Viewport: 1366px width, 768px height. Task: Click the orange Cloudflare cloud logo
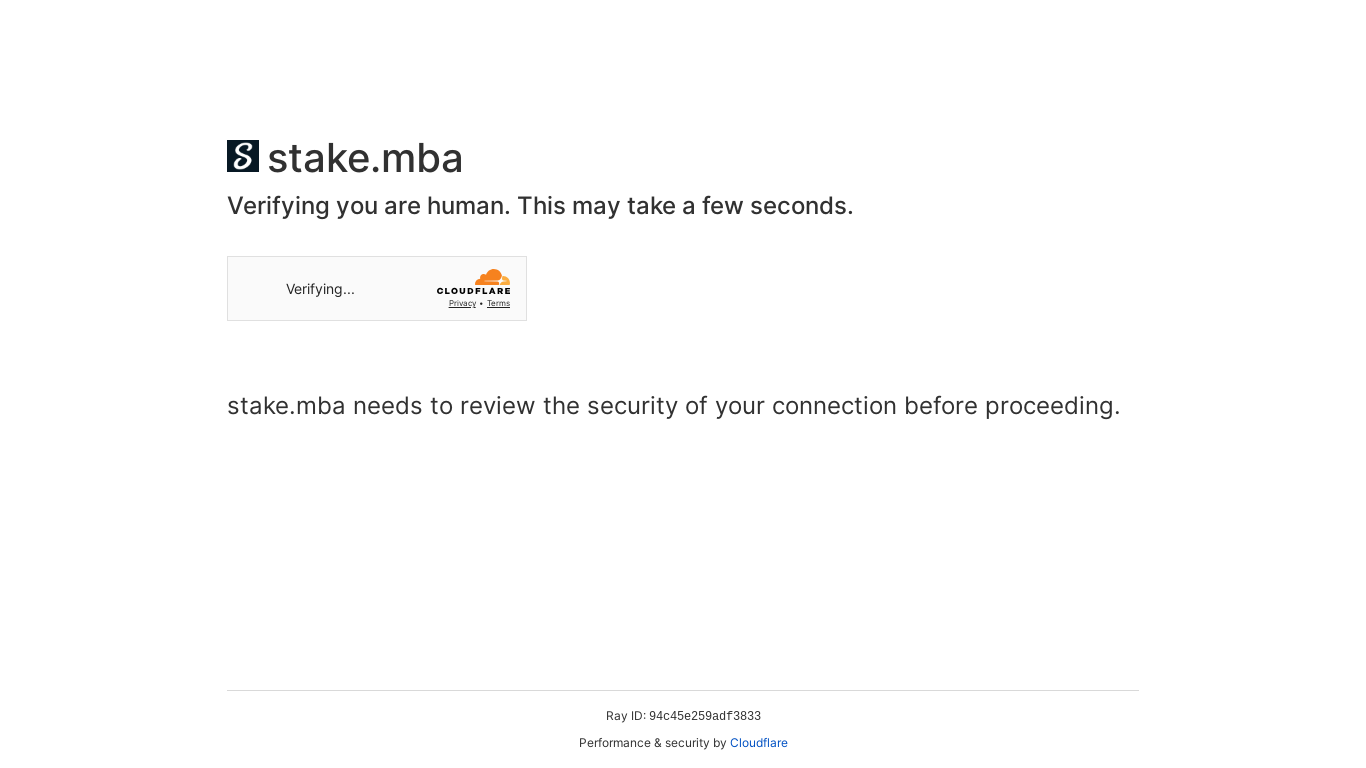point(493,277)
